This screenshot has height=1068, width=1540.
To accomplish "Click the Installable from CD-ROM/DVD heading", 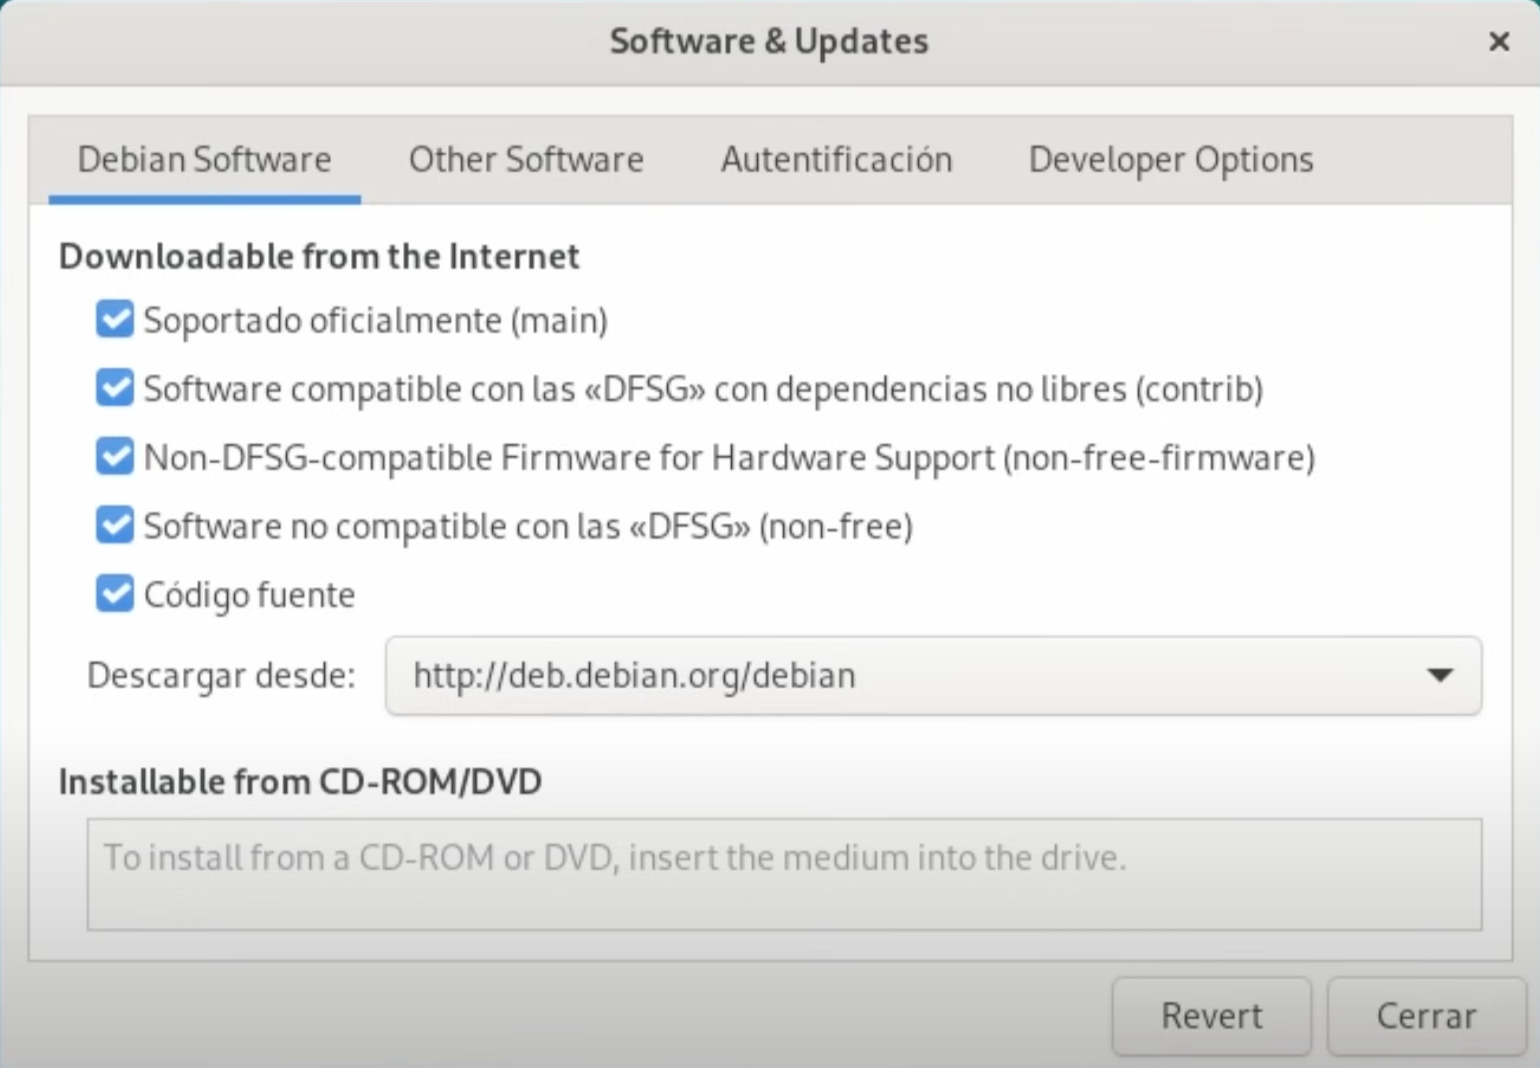I will click(300, 782).
